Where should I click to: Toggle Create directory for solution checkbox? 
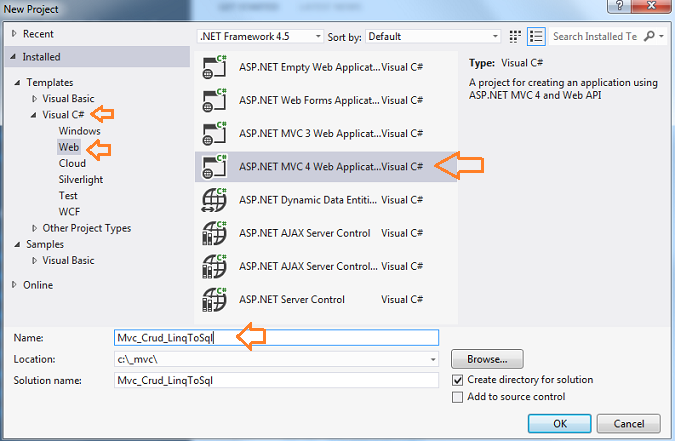coord(457,380)
